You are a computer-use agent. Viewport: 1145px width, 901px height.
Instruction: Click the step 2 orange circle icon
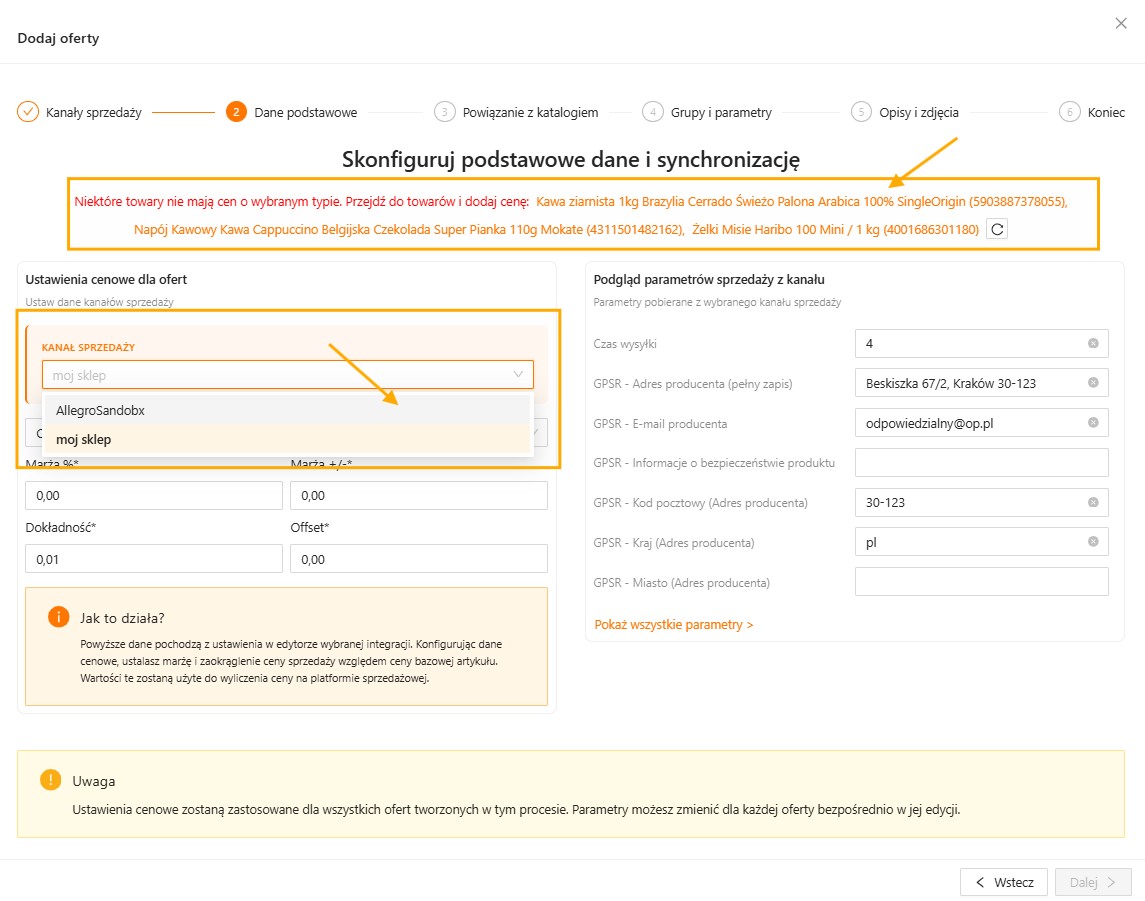(x=236, y=112)
